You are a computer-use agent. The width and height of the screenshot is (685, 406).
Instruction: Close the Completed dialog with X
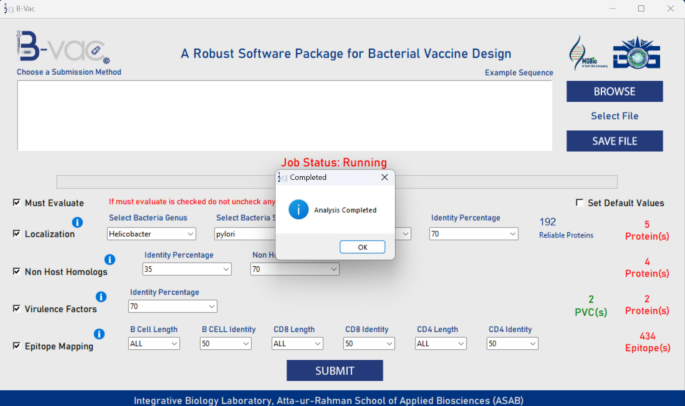point(384,177)
